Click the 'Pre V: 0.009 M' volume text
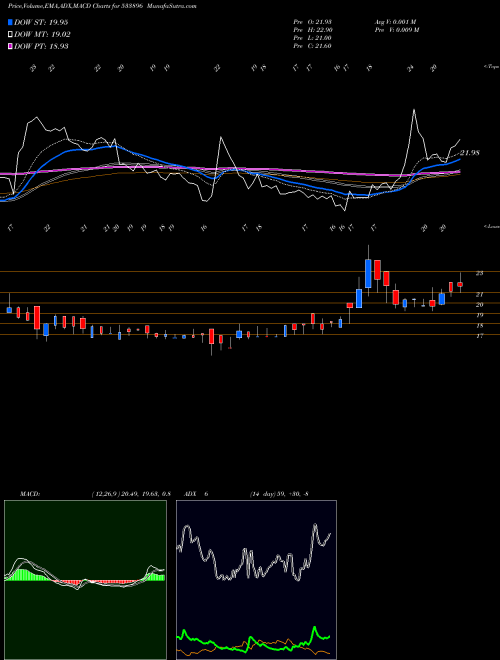The height and width of the screenshot is (660, 500). [x=396, y=30]
